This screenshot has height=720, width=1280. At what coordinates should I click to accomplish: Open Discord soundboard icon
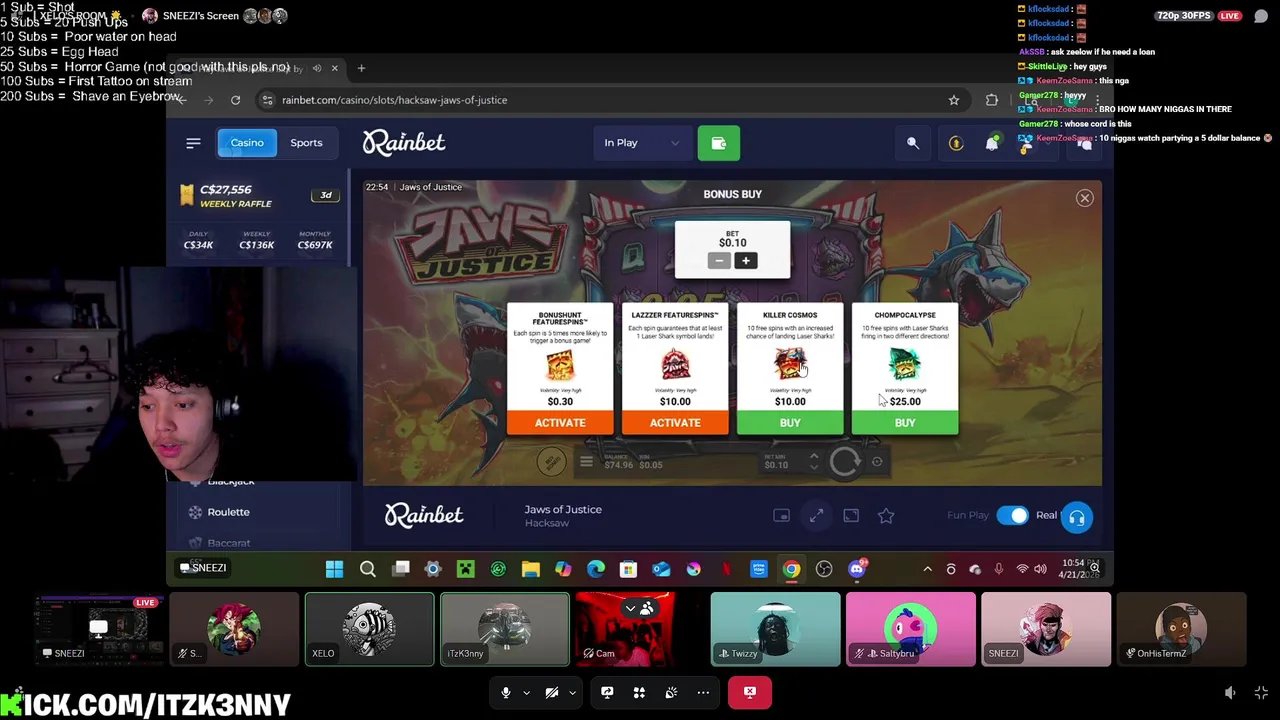coord(671,692)
